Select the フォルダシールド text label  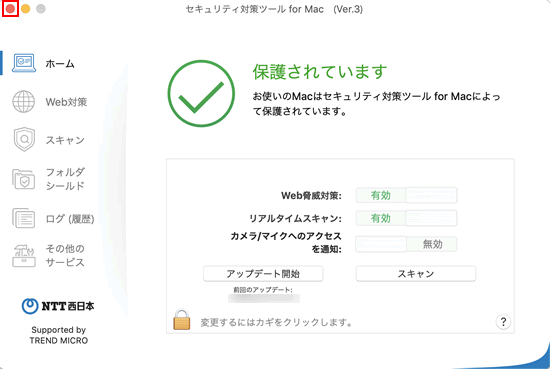[65, 179]
